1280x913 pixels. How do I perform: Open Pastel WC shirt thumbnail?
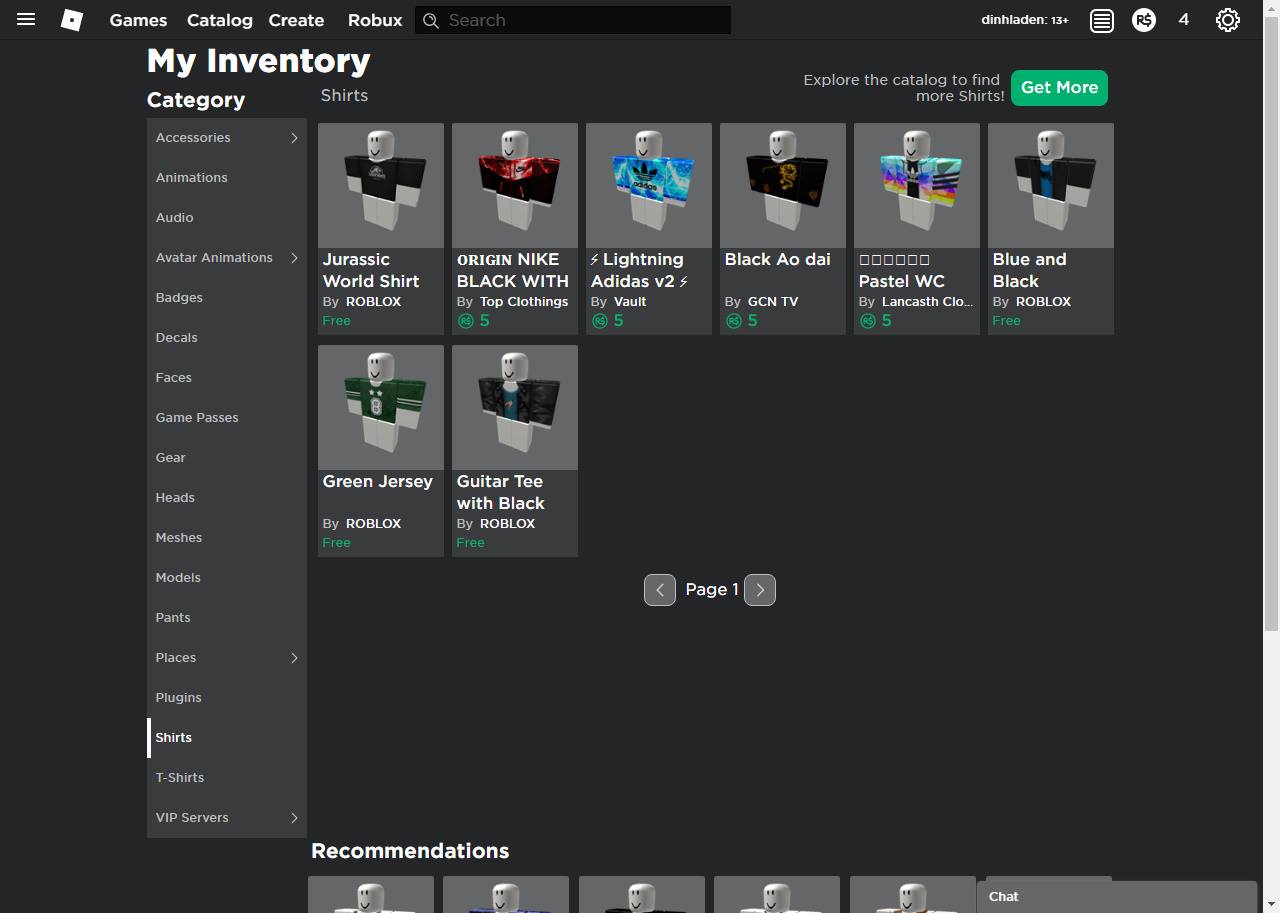point(917,185)
